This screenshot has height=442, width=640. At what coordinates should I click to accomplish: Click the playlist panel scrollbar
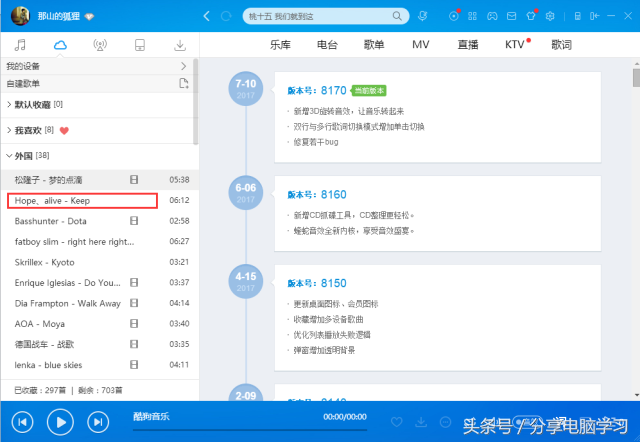(196, 102)
